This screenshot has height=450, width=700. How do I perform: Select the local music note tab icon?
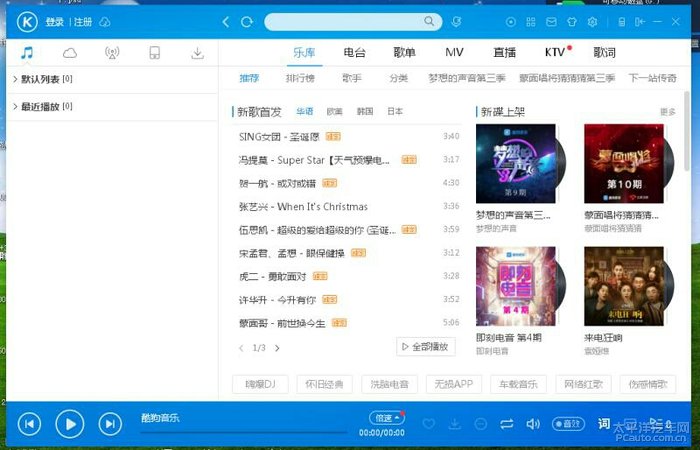(x=27, y=53)
